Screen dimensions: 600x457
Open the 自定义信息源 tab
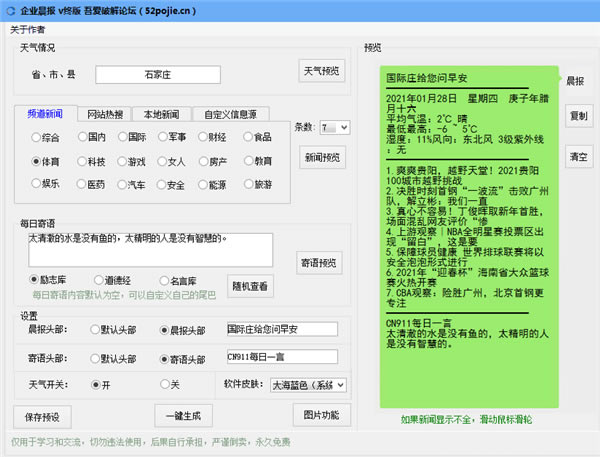point(231,115)
